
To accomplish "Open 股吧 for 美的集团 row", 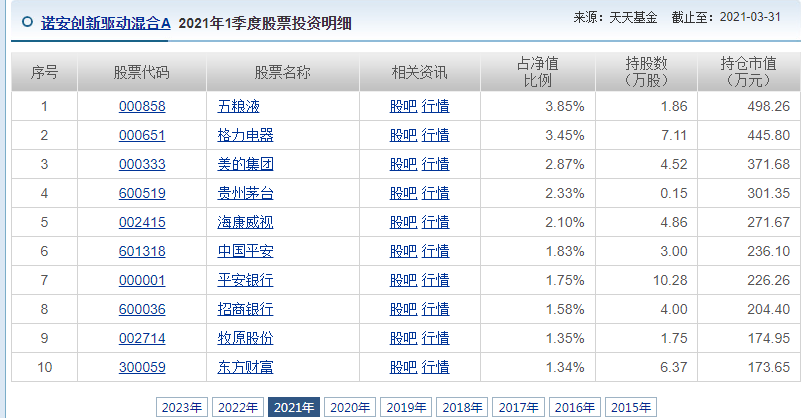I will 404,164.
